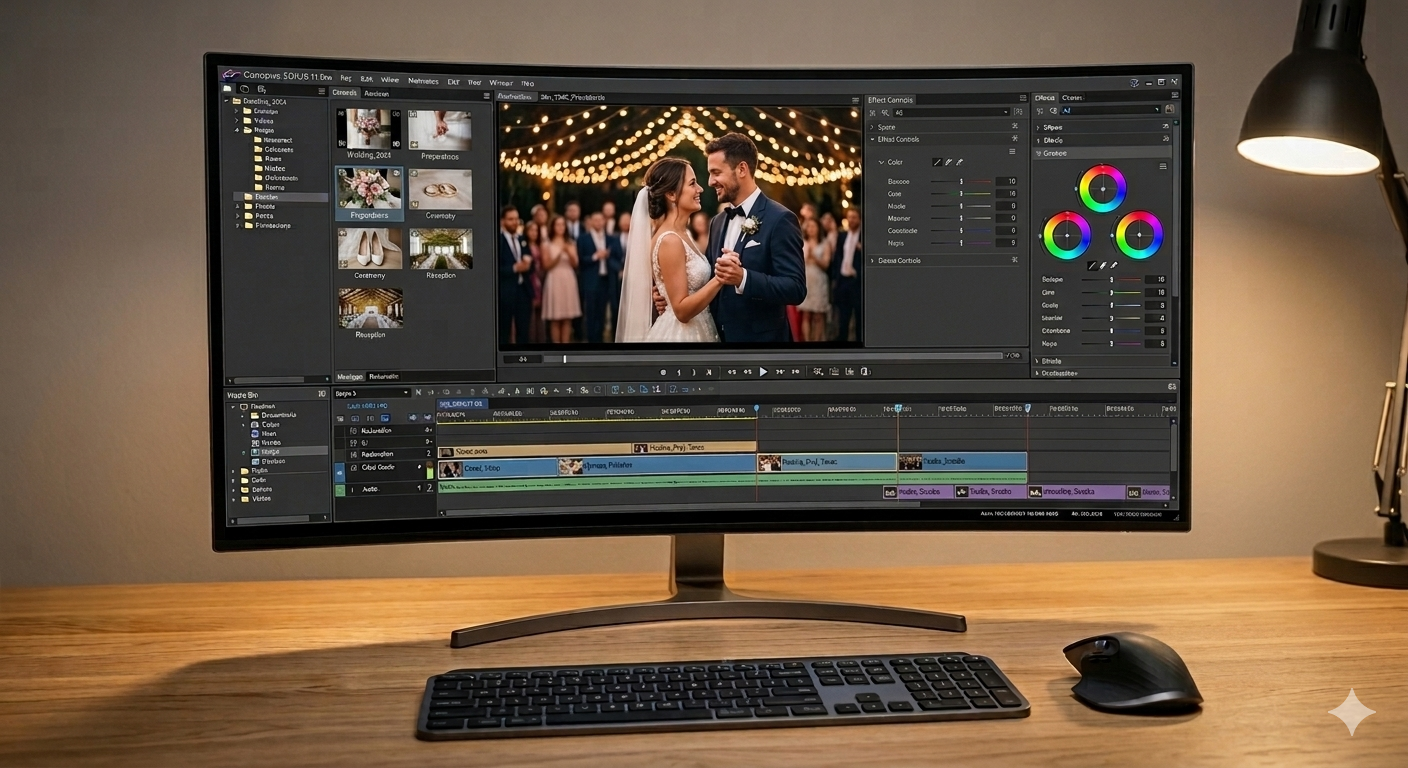Toggle the green audio track header button
The image size is (1408, 768).
click(x=340, y=490)
